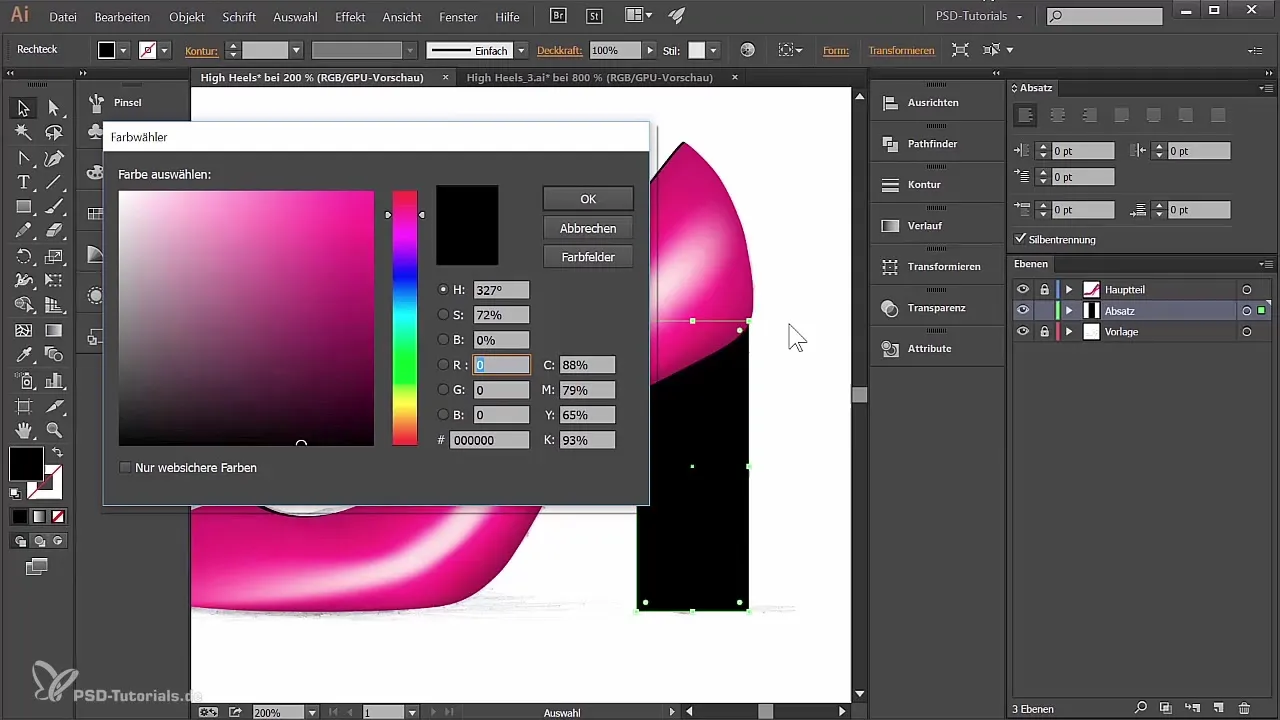The image size is (1280, 720).
Task: Click the delete layer trash icon
Action: click(1244, 708)
